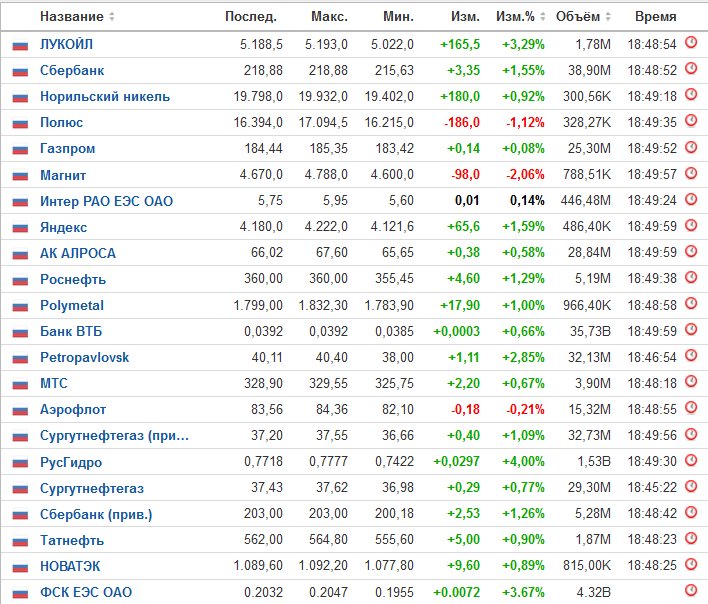Select Полюс change value -186,0
Viewport: 708px width, 604px height.
pos(461,122)
